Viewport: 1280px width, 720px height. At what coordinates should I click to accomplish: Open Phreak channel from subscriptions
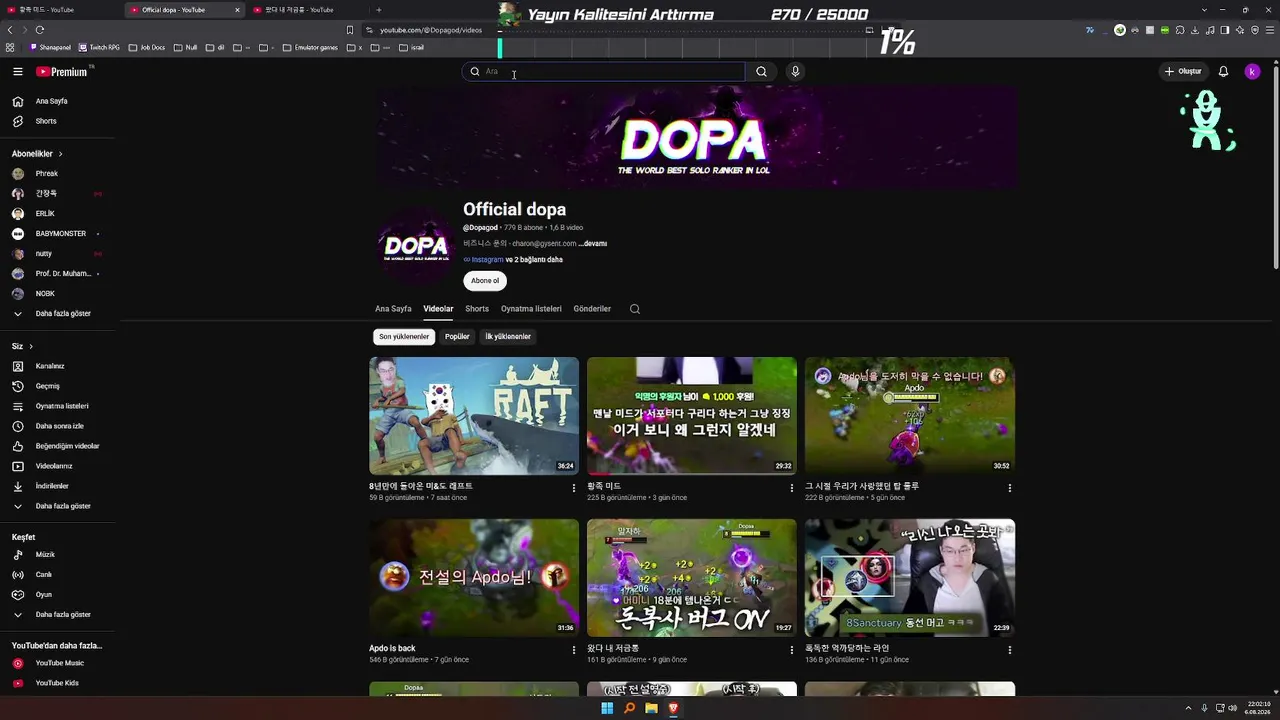(x=47, y=174)
